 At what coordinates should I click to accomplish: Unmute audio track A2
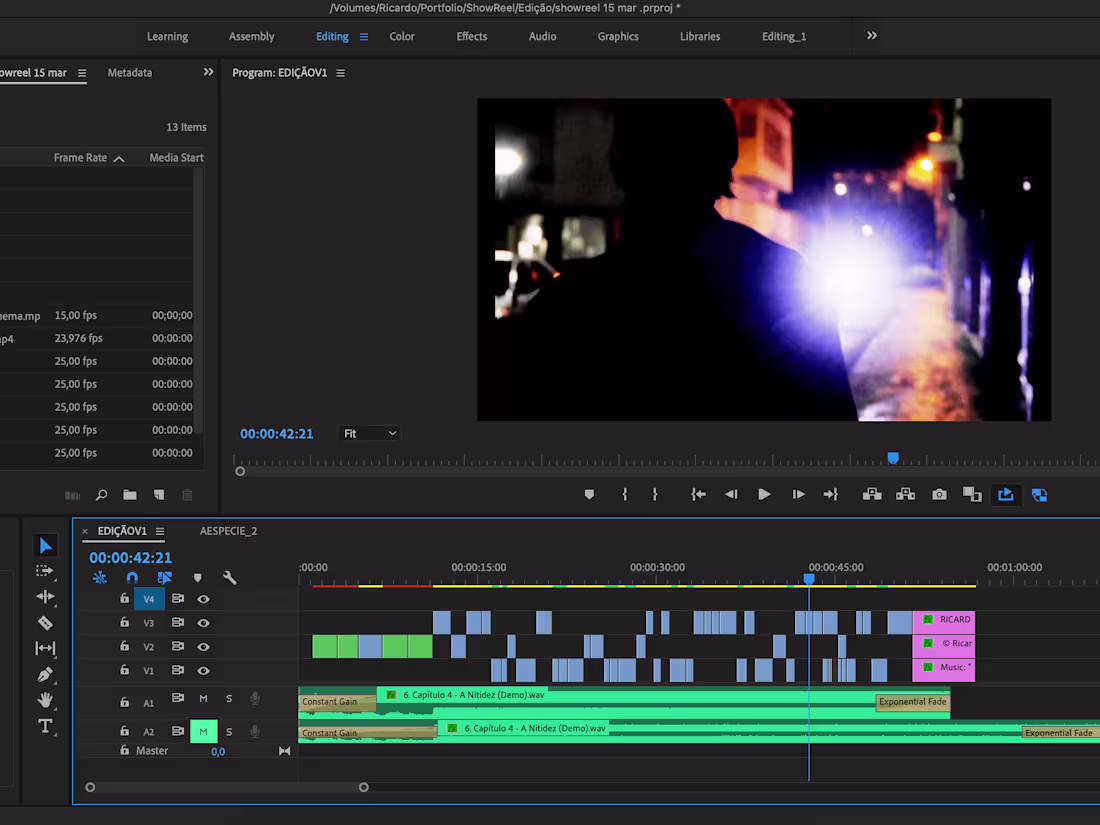[204, 731]
